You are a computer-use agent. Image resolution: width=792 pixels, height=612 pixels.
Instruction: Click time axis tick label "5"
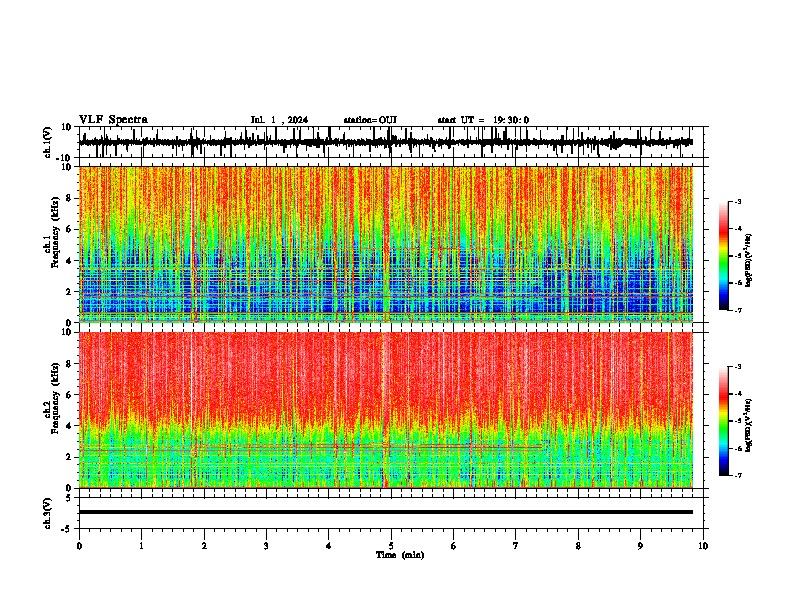391,546
